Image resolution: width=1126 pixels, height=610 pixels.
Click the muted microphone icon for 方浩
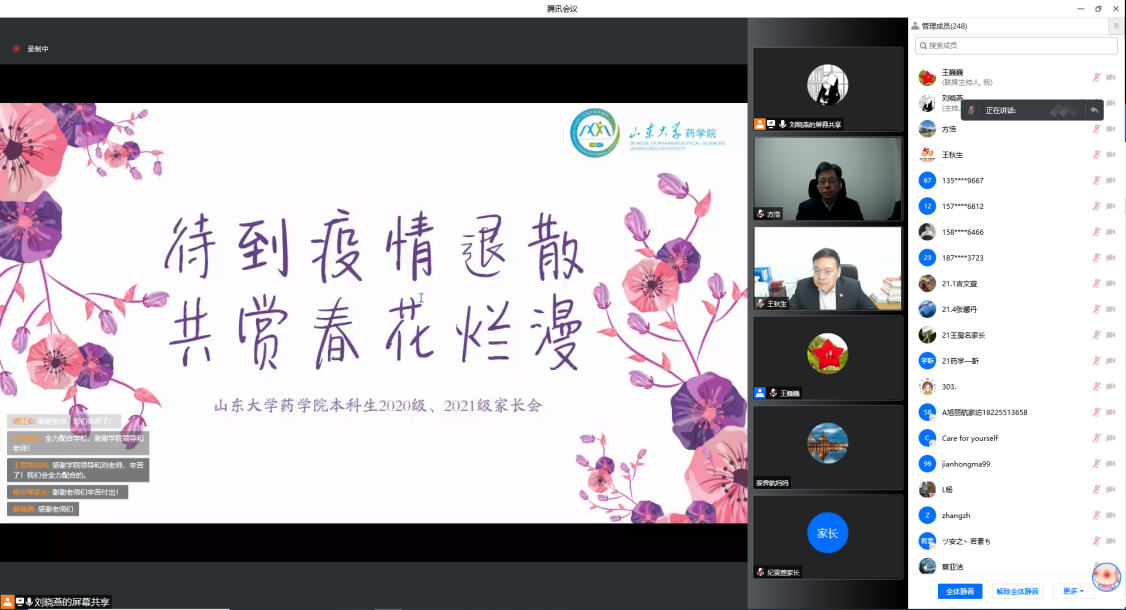coord(1096,129)
